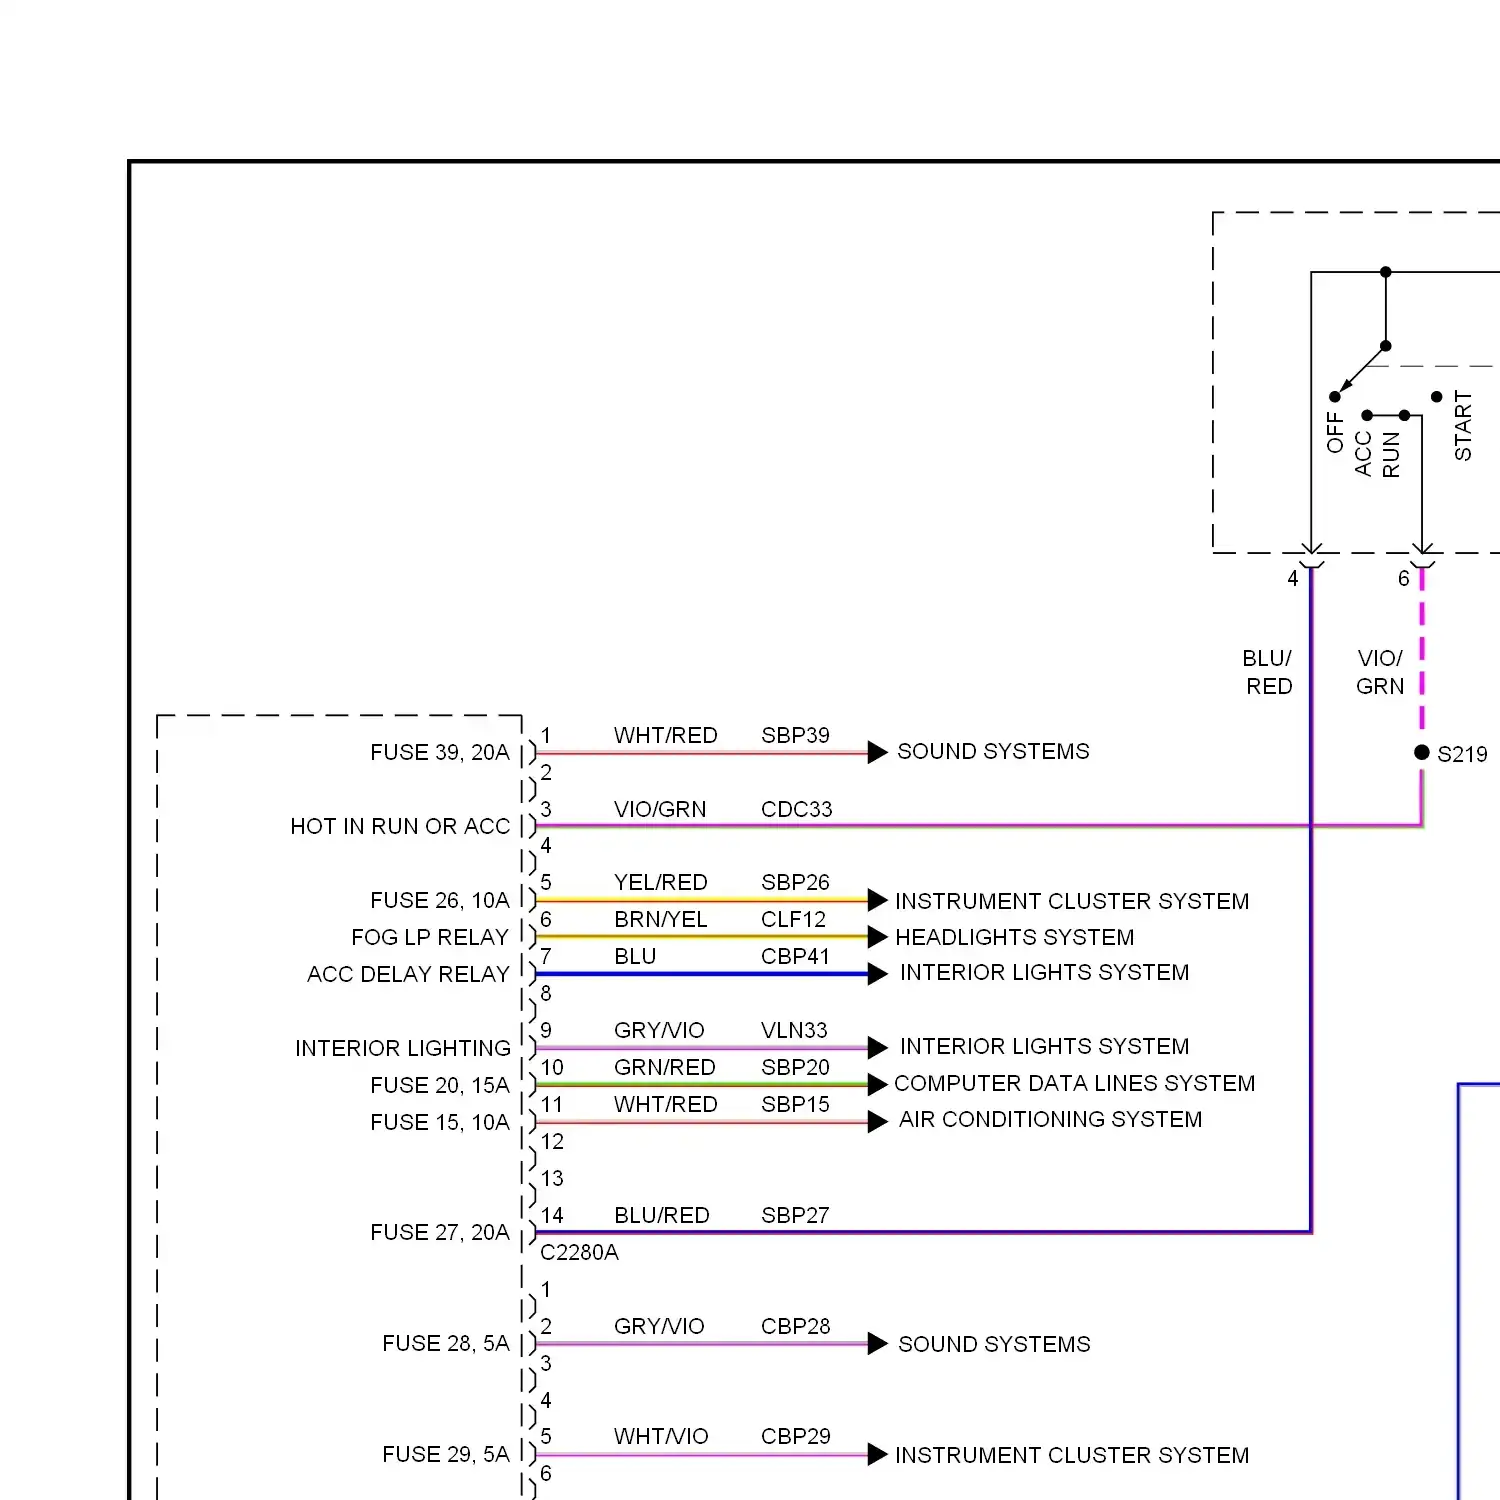The width and height of the screenshot is (1500, 1500).
Task: Click the BLU wire label at pin 7
Action: tap(635, 956)
